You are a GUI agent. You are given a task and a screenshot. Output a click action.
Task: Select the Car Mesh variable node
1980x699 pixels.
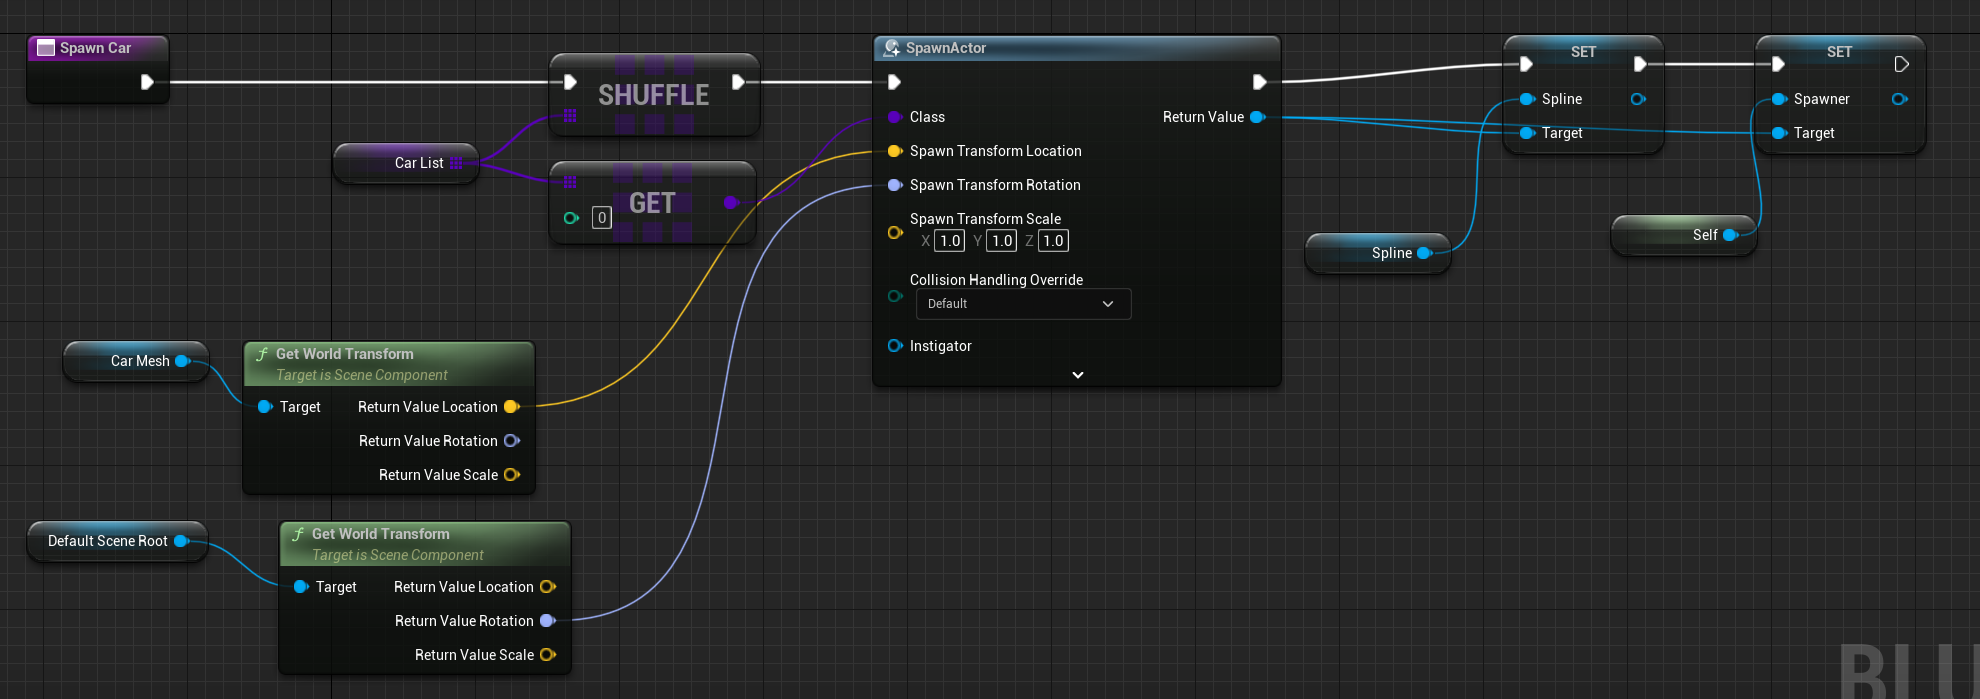click(x=135, y=361)
